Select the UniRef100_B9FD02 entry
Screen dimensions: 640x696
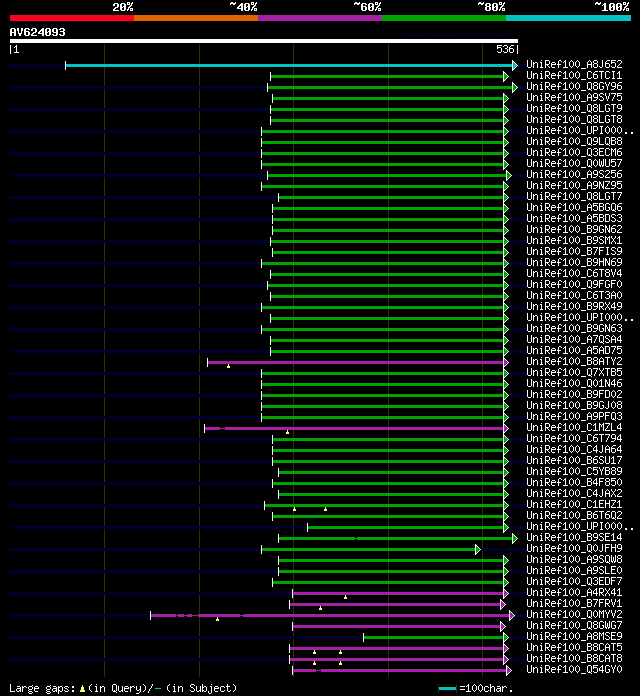coord(574,395)
